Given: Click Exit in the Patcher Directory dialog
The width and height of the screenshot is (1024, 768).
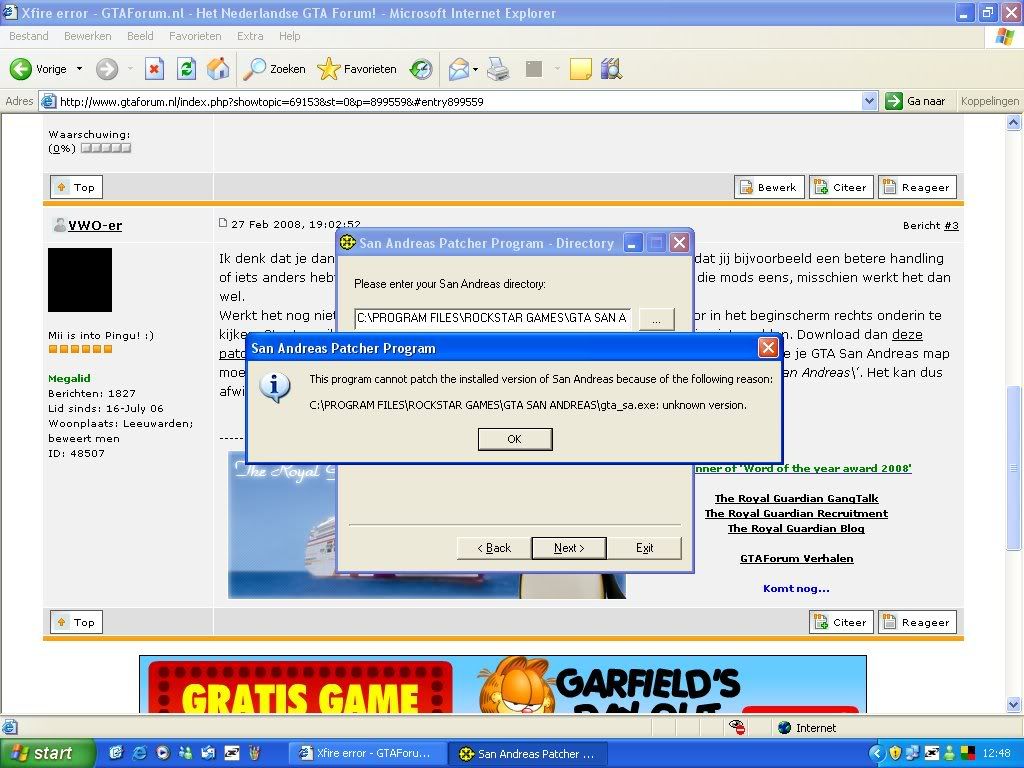Looking at the screenshot, I should [x=645, y=548].
